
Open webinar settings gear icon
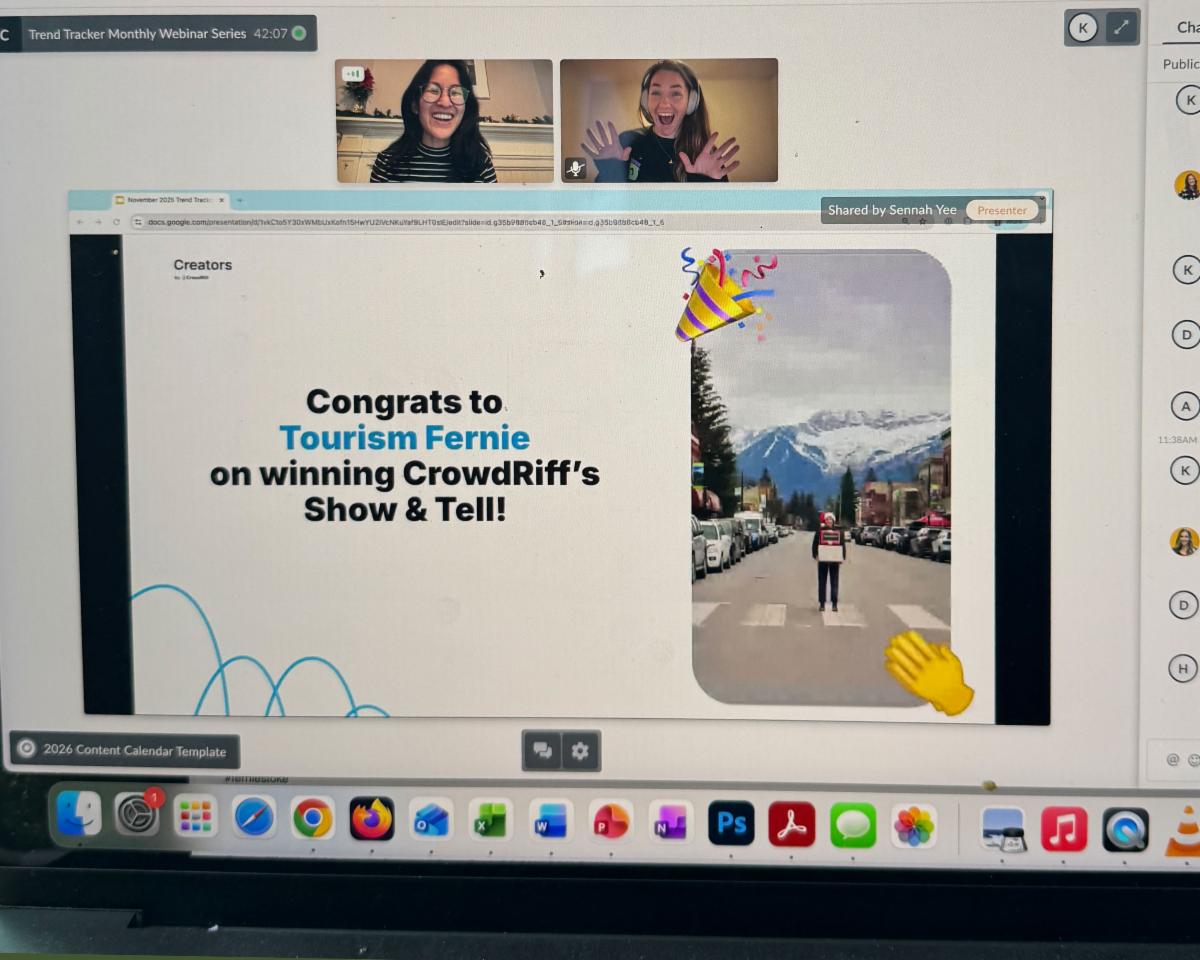581,751
